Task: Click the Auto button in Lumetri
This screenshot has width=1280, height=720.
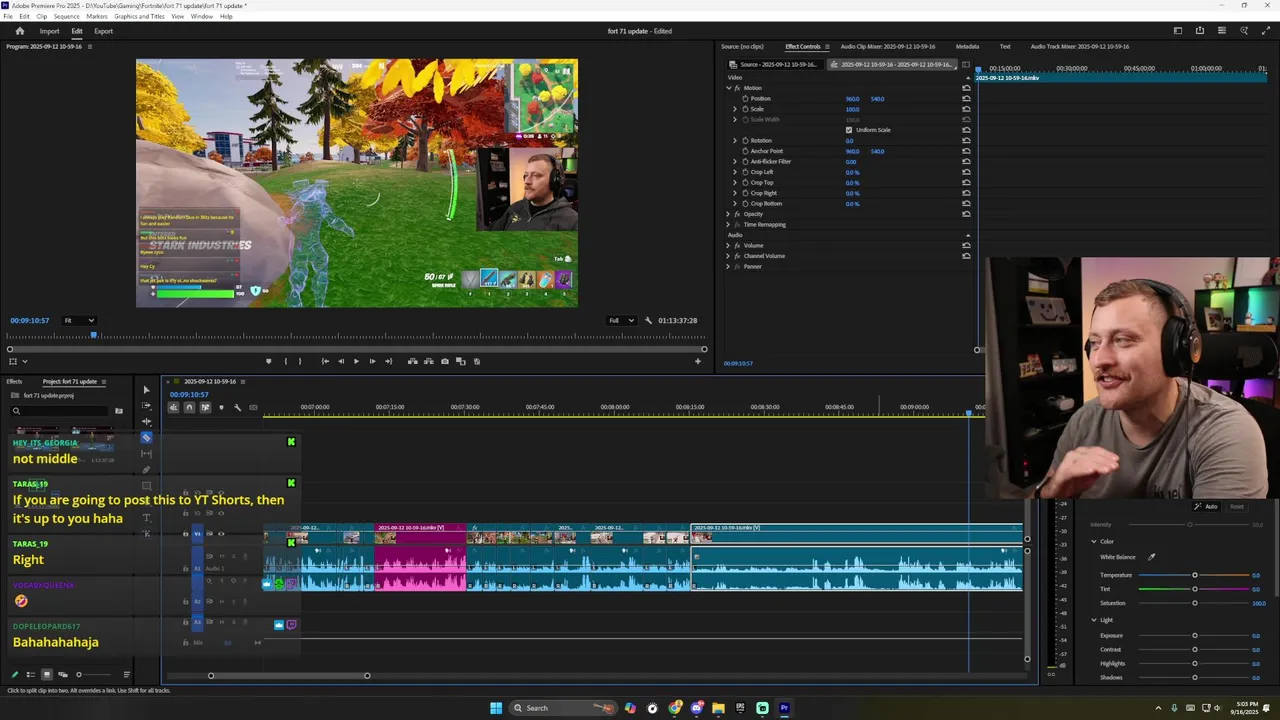Action: pos(1207,507)
